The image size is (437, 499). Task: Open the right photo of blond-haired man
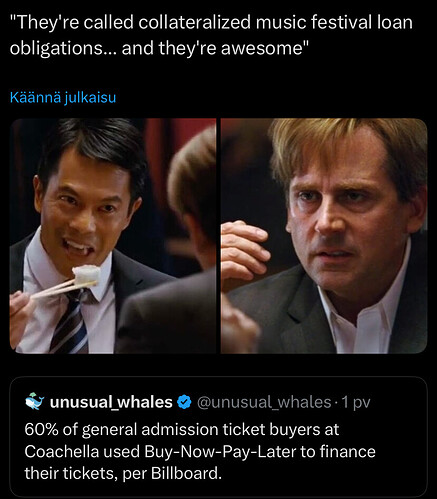click(x=324, y=236)
